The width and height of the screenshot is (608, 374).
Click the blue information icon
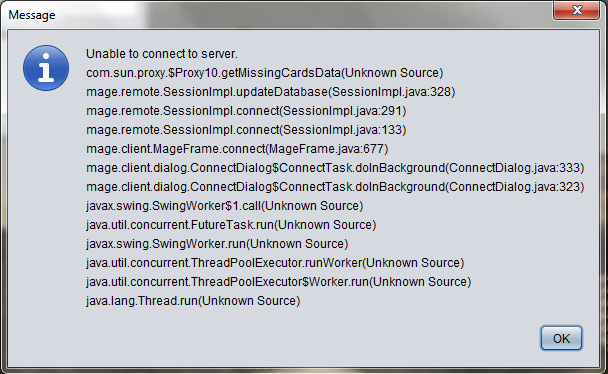tap(46, 68)
